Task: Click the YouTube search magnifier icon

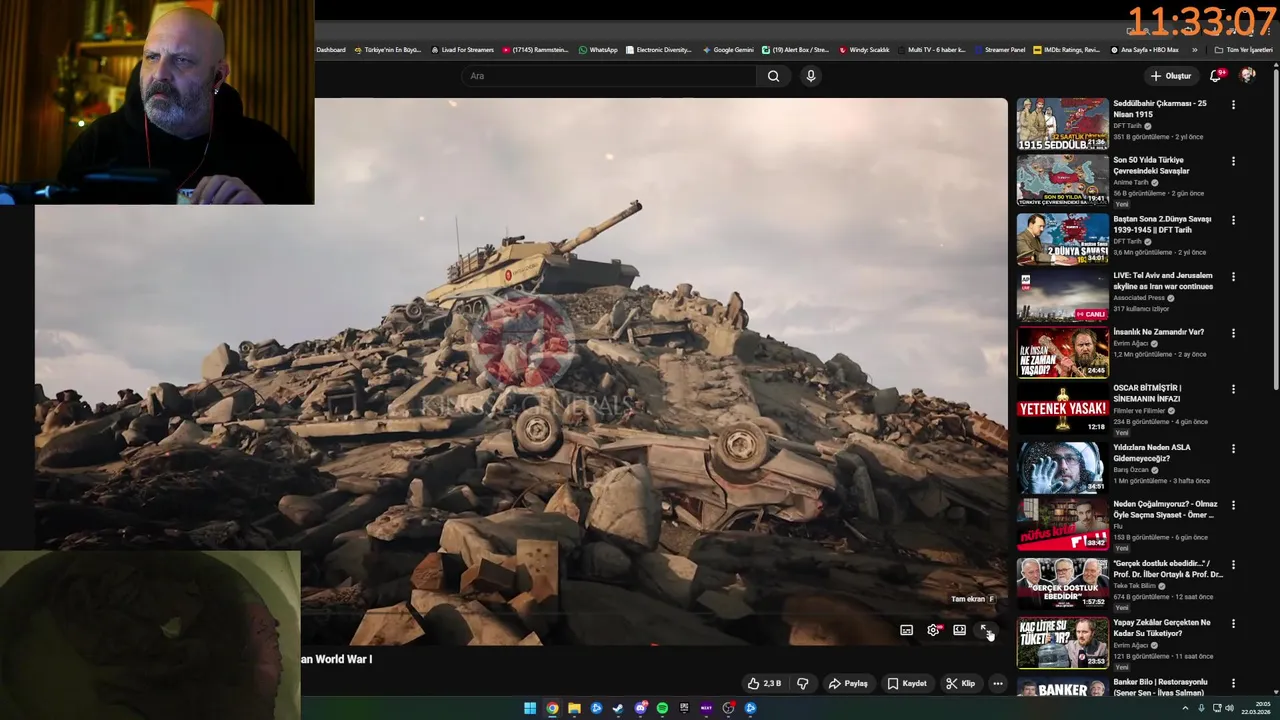Action: pos(773,76)
